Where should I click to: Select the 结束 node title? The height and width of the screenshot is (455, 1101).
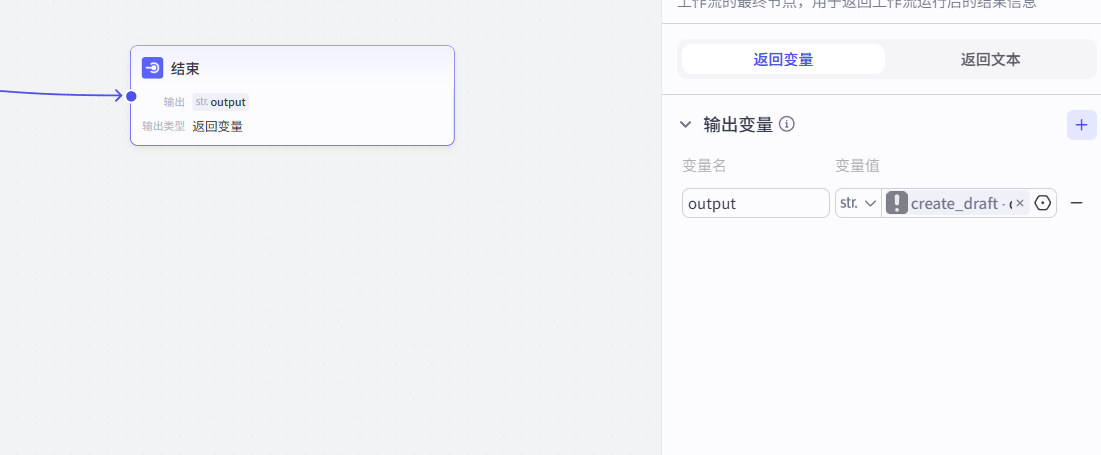(185, 68)
